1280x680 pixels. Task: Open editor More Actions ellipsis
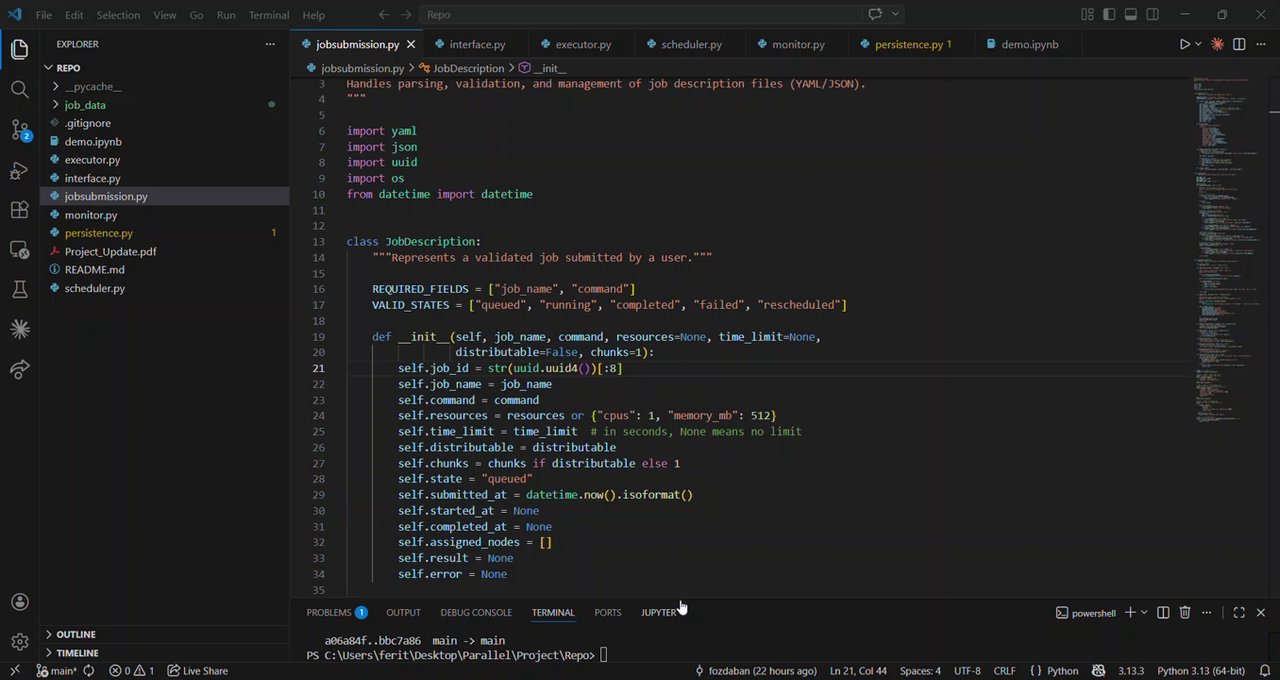click(x=1261, y=44)
